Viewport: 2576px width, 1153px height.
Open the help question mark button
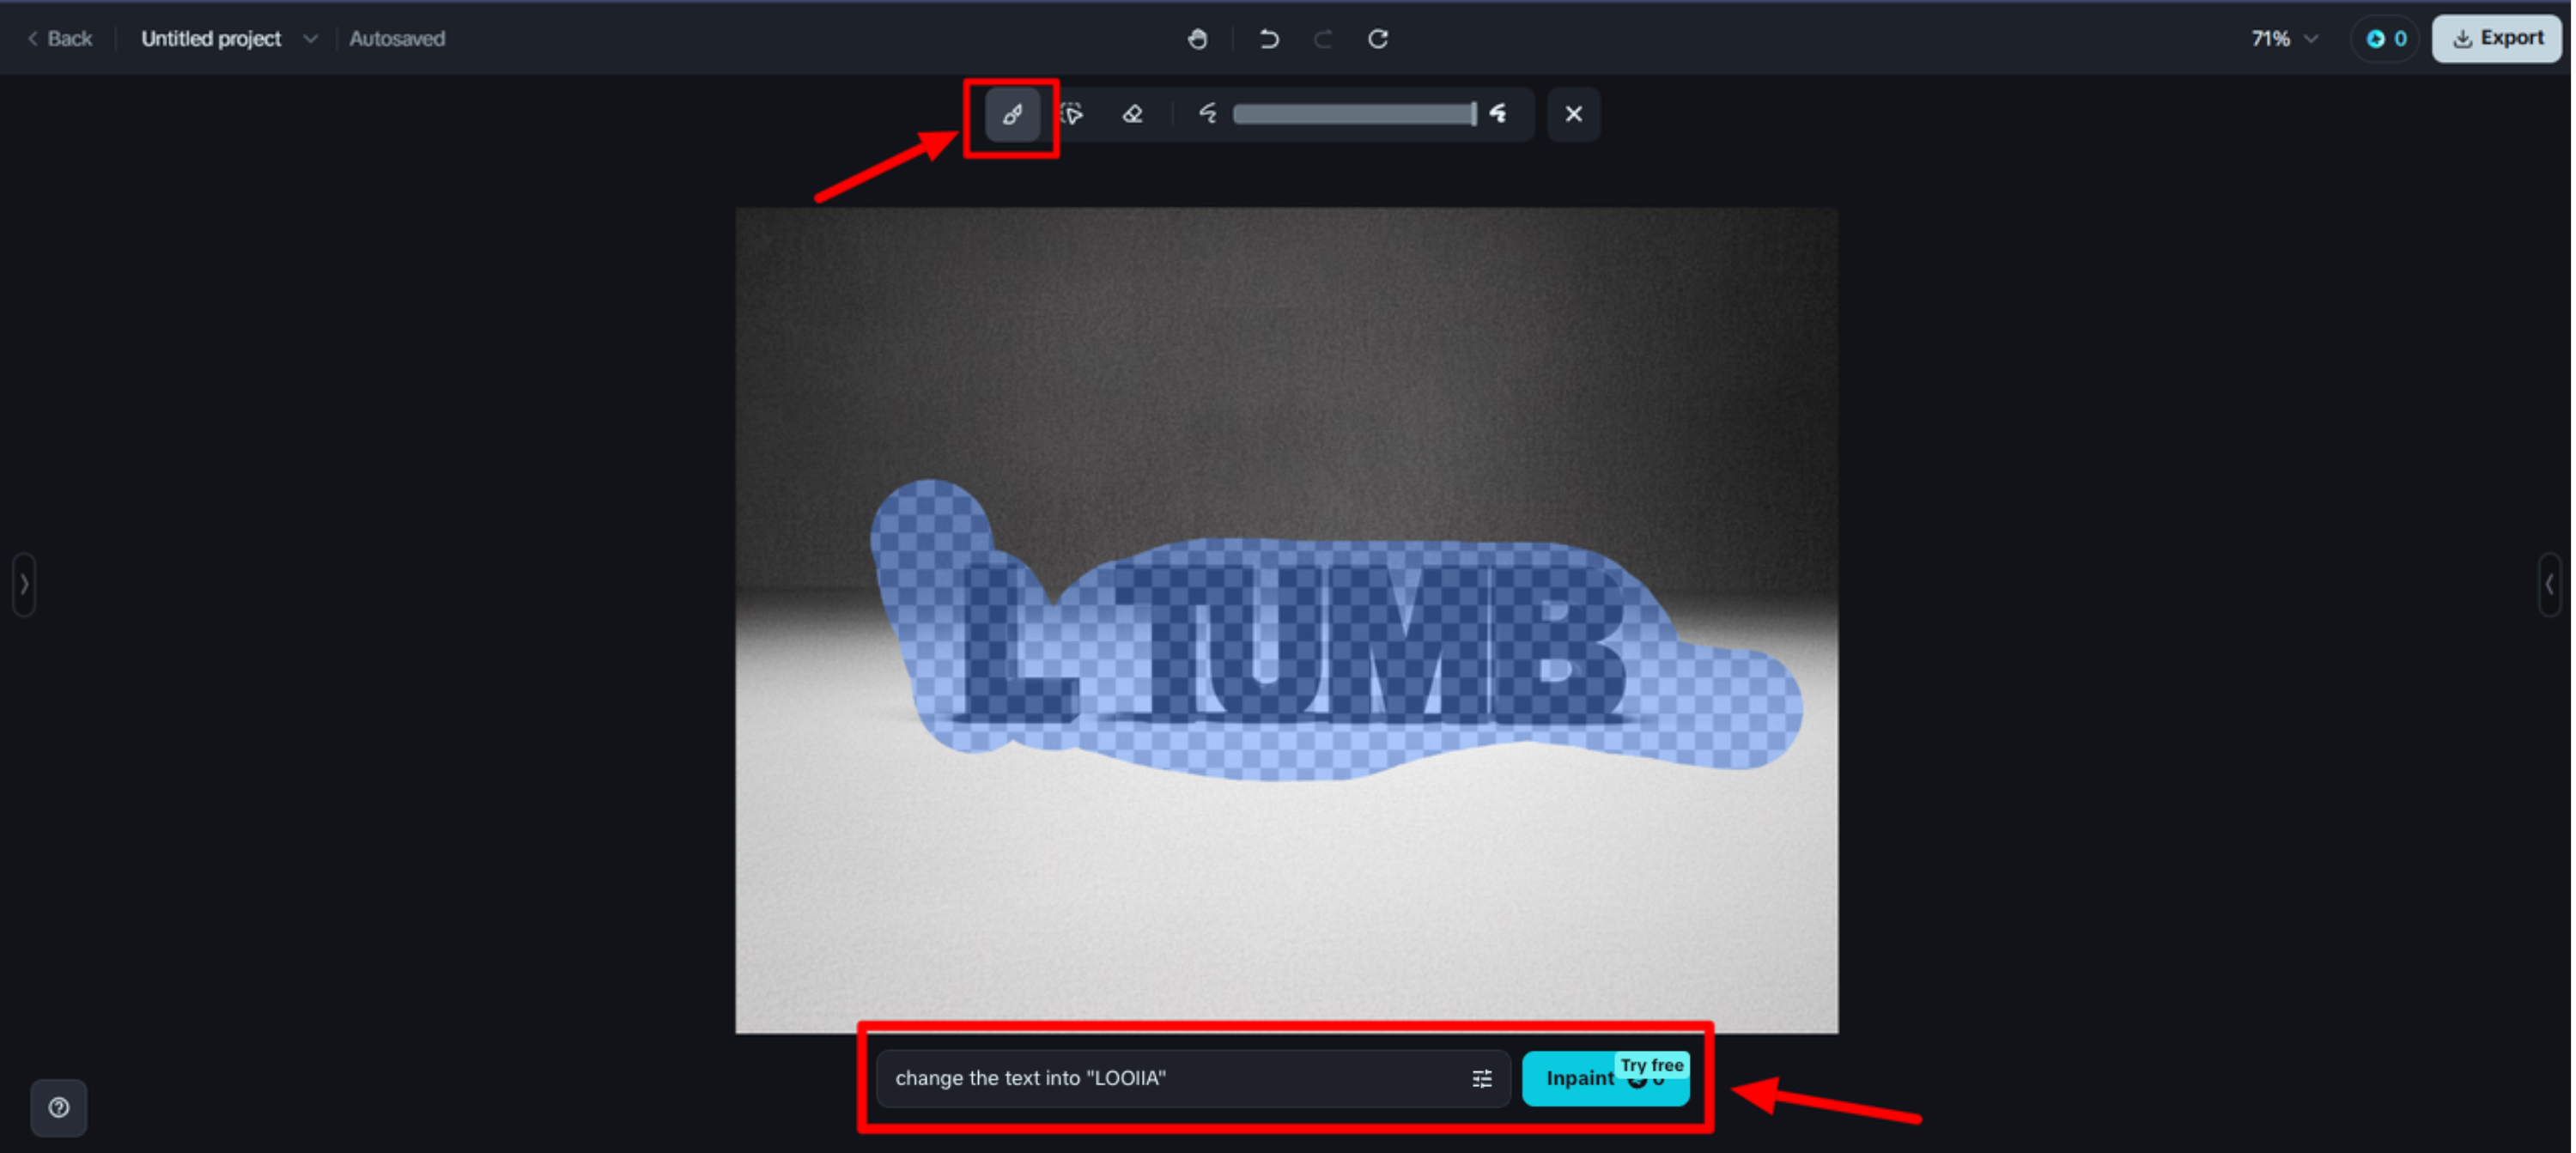pyautogui.click(x=59, y=1107)
